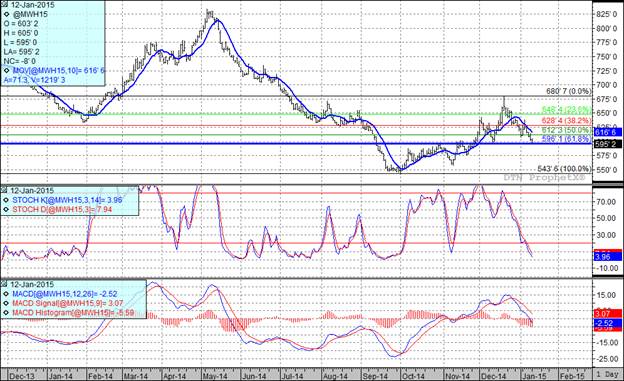Click the 15.00 MACD axis label
The width and height of the screenshot is (624, 381).
pyautogui.click(x=607, y=295)
